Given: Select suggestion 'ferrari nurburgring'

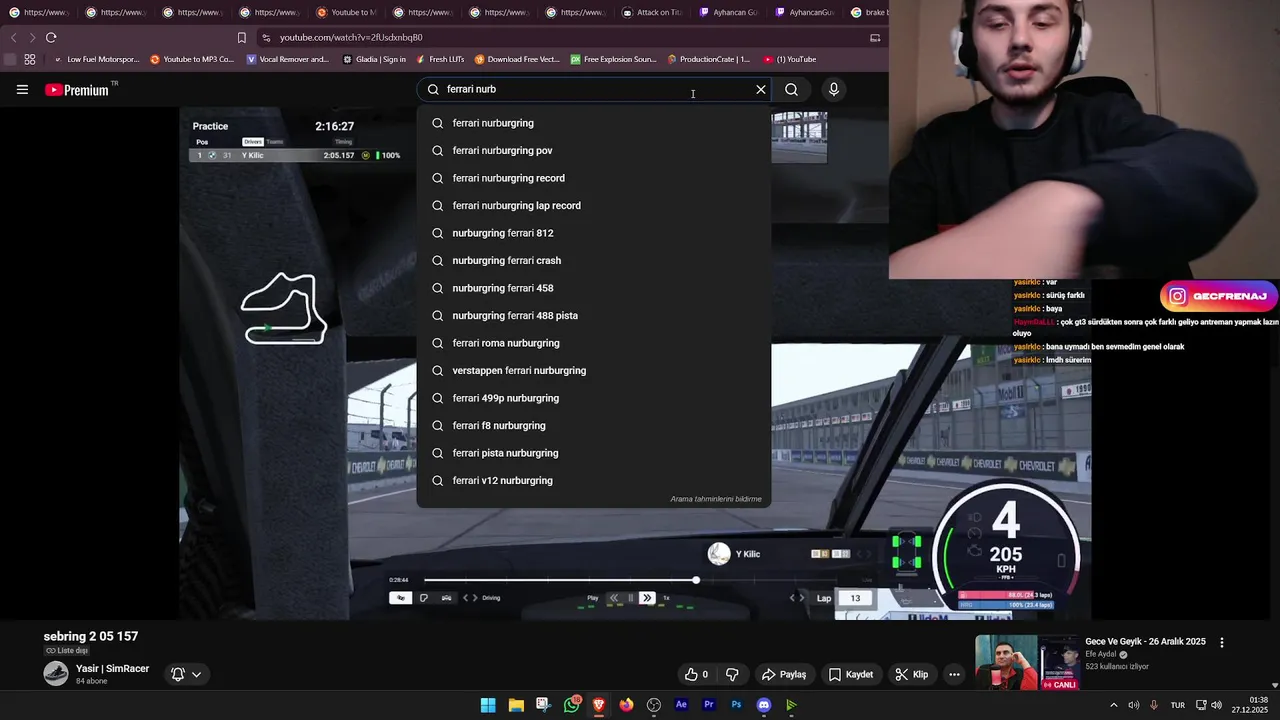Looking at the screenshot, I should click(x=594, y=123).
